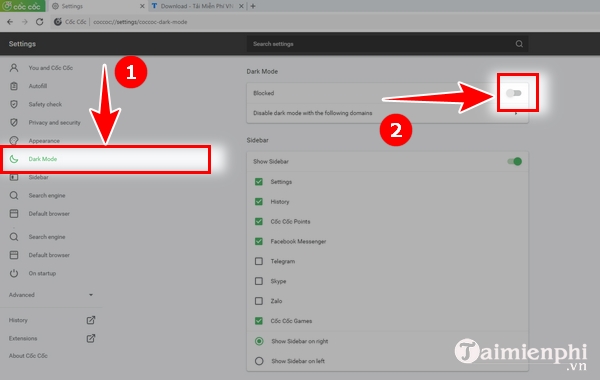This screenshot has height=380, width=600.
Task: Open first Default browser menu entry
Action: pos(49,214)
